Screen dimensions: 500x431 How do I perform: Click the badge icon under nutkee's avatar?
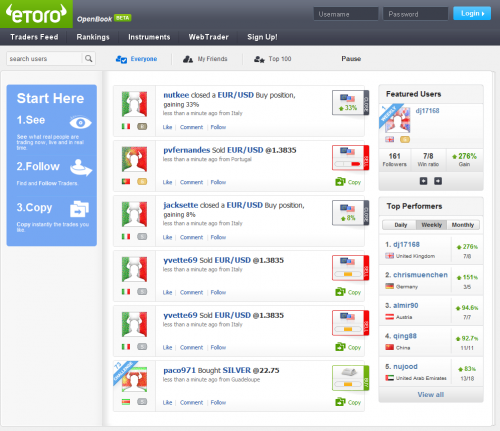click(142, 127)
